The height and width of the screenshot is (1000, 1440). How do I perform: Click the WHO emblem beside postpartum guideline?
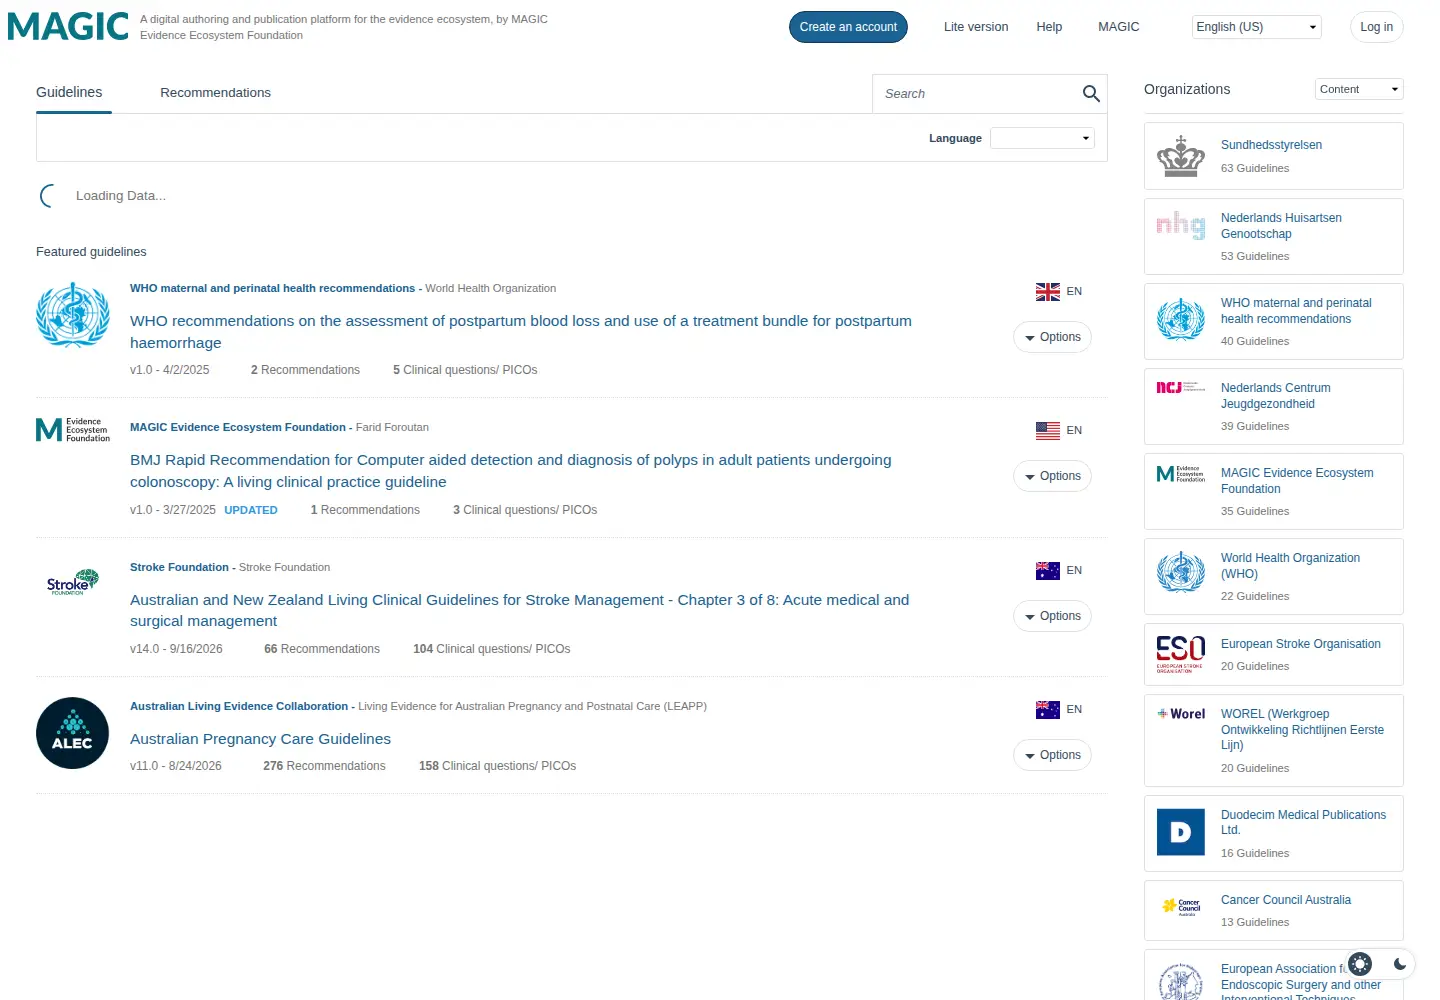[72, 315]
